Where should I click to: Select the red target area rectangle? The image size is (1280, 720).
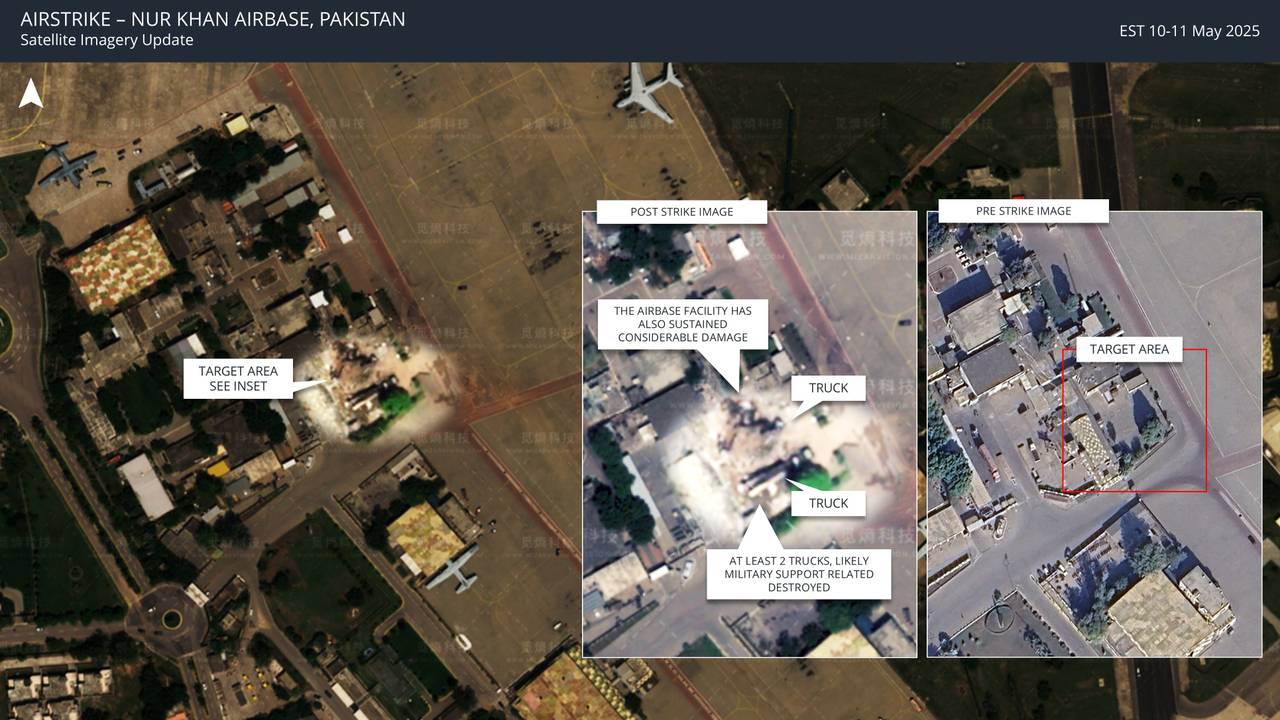point(1135,420)
